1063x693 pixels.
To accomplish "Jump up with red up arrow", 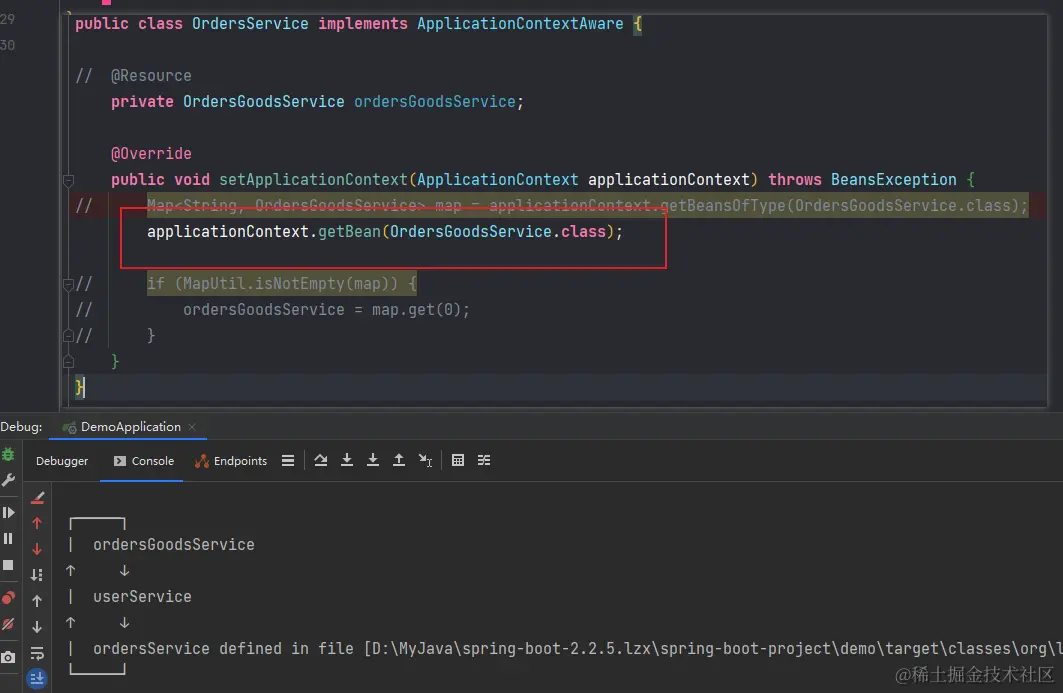I will tap(37, 523).
